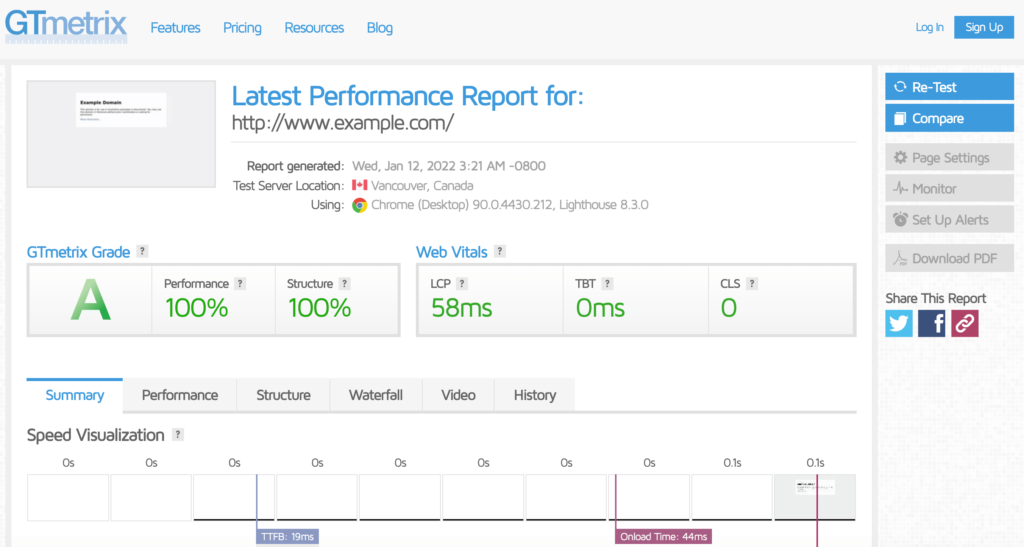The width and height of the screenshot is (1024, 547).
Task: Switch to the Waterfall tab
Action: [x=375, y=395]
